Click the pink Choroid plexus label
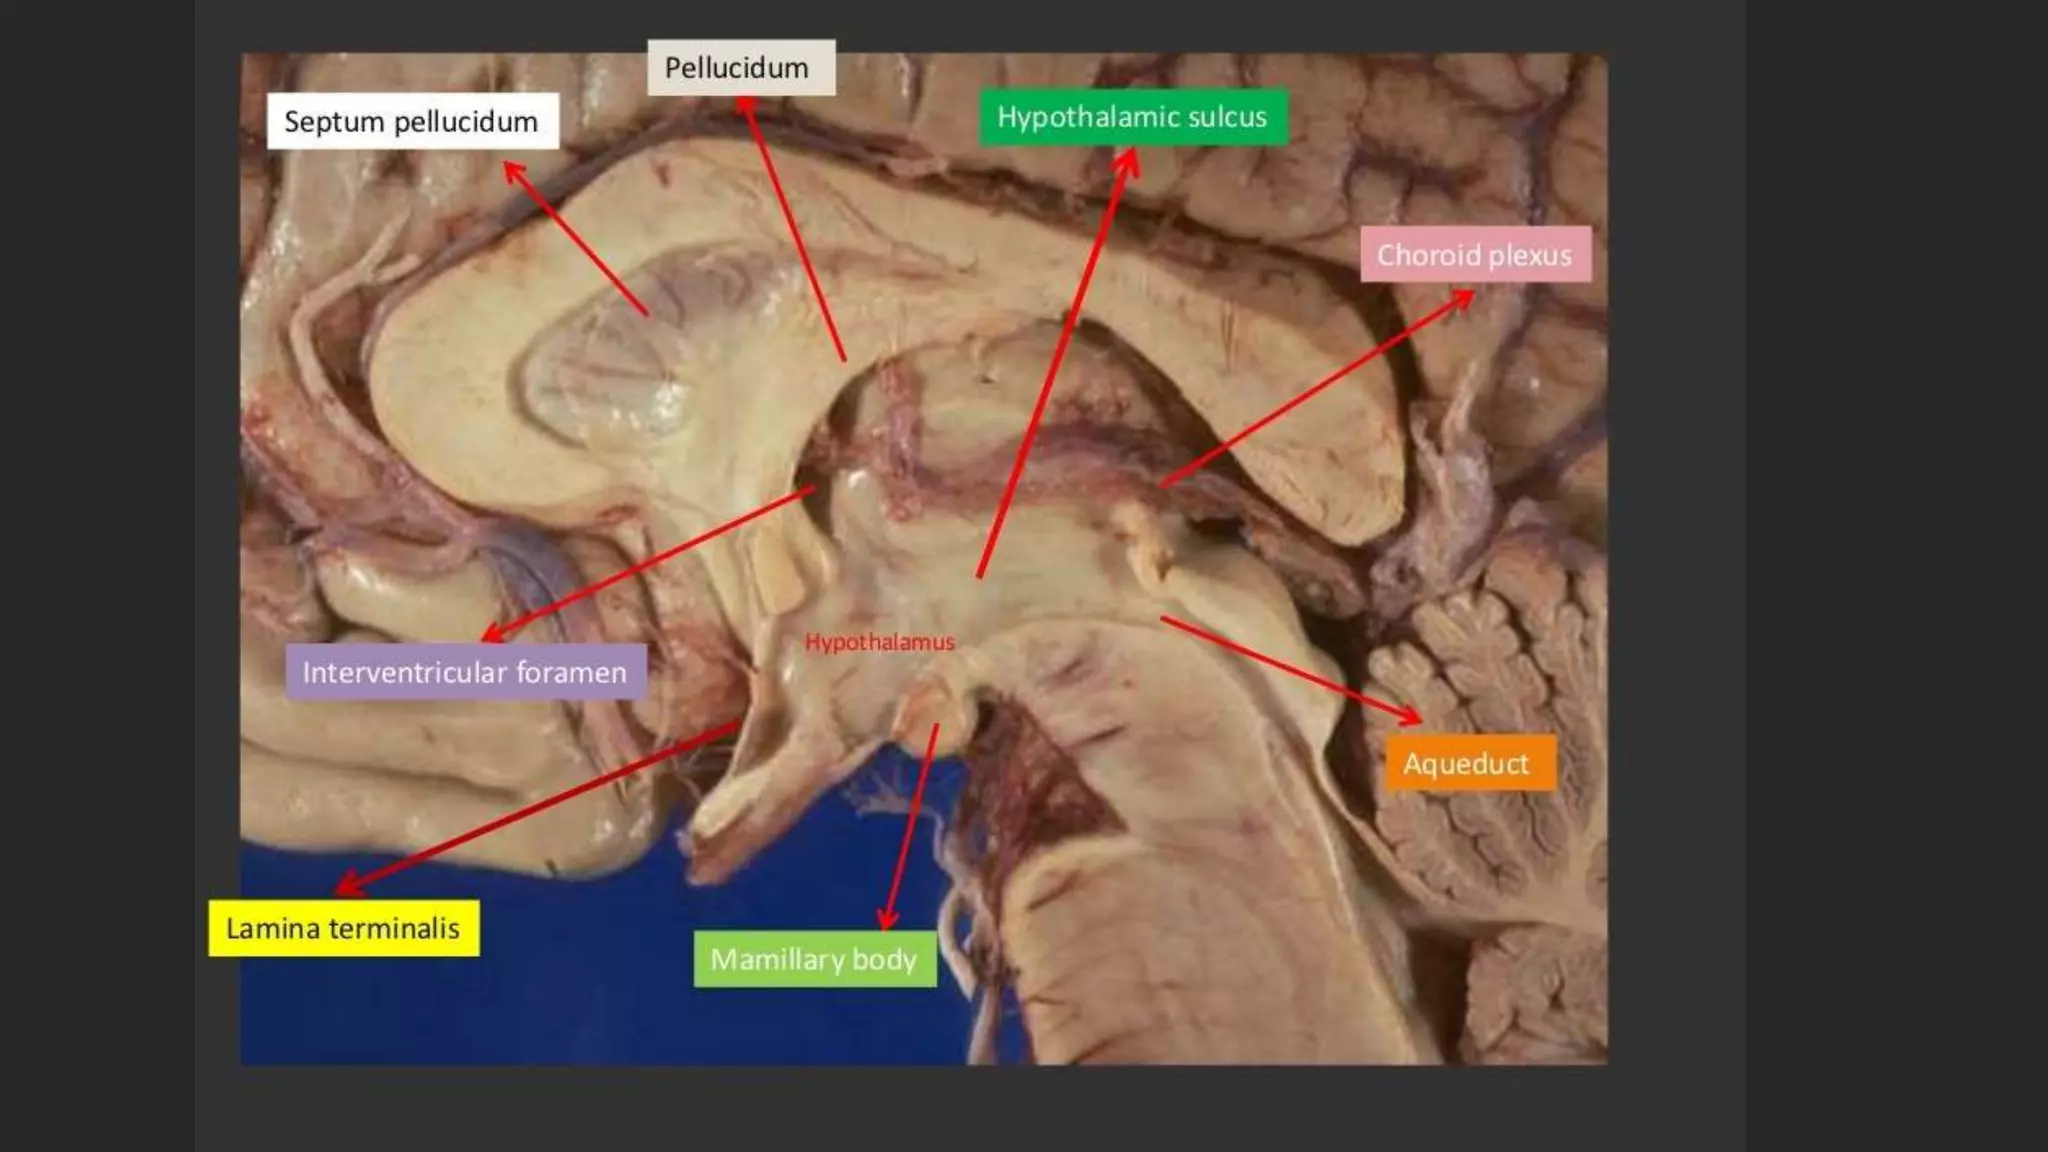 click(1475, 255)
